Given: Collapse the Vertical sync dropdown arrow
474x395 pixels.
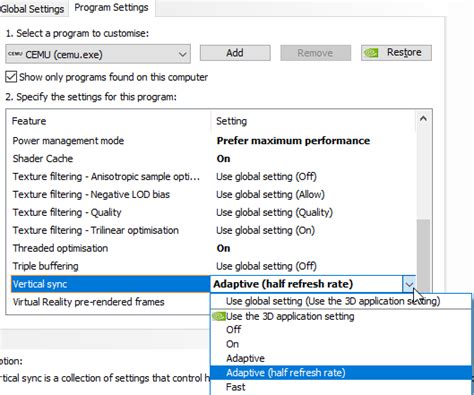Looking at the screenshot, I should coord(409,284).
